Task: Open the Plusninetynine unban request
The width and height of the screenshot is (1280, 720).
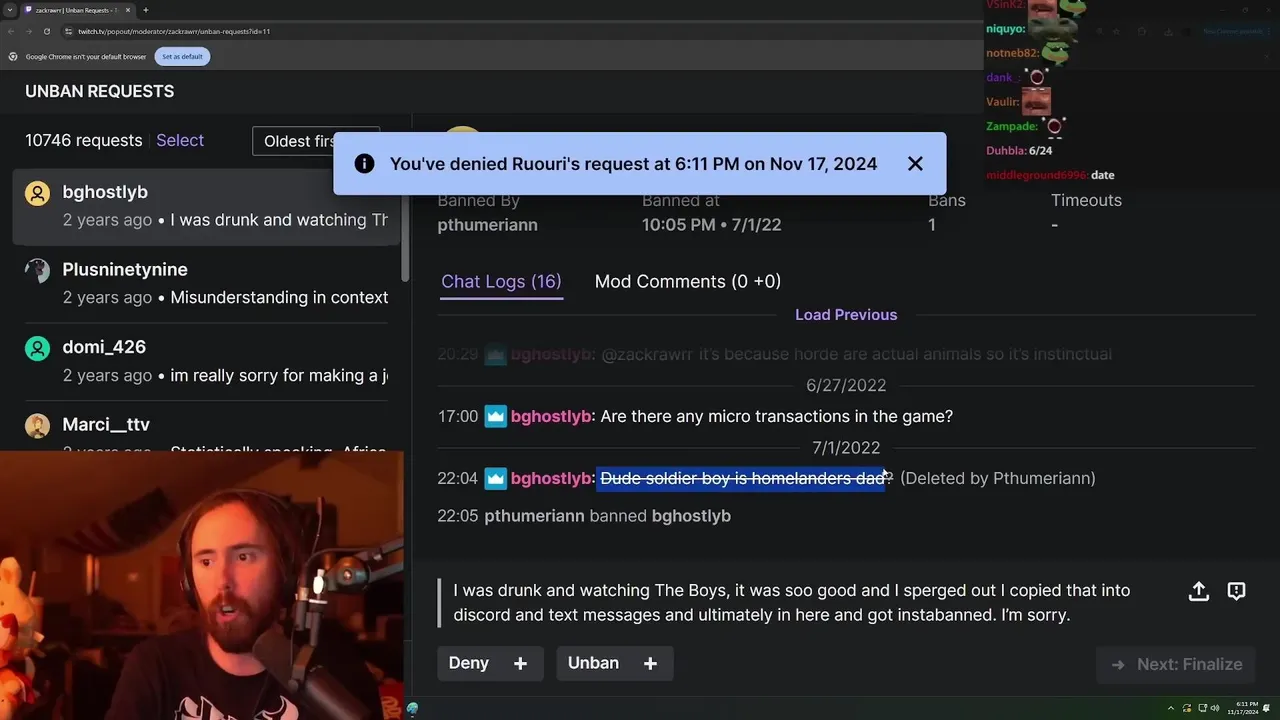Action: coord(206,284)
